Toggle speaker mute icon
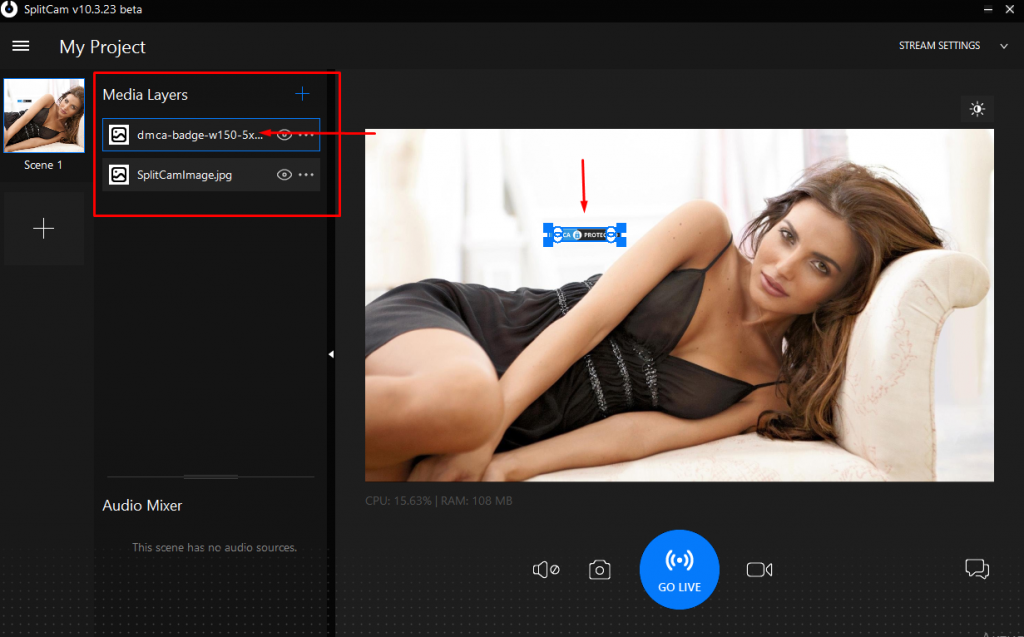The height and width of the screenshot is (637, 1024). point(546,570)
